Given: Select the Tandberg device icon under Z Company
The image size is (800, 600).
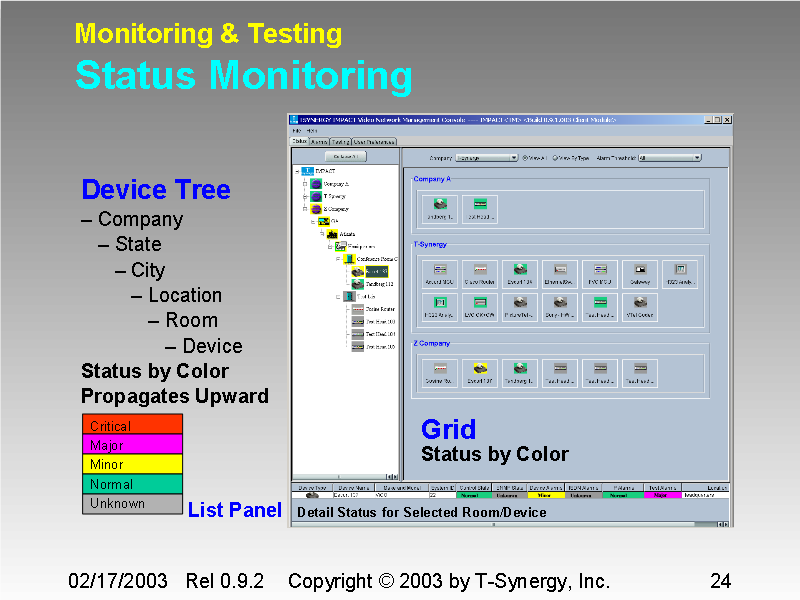Looking at the screenshot, I should click(x=519, y=368).
